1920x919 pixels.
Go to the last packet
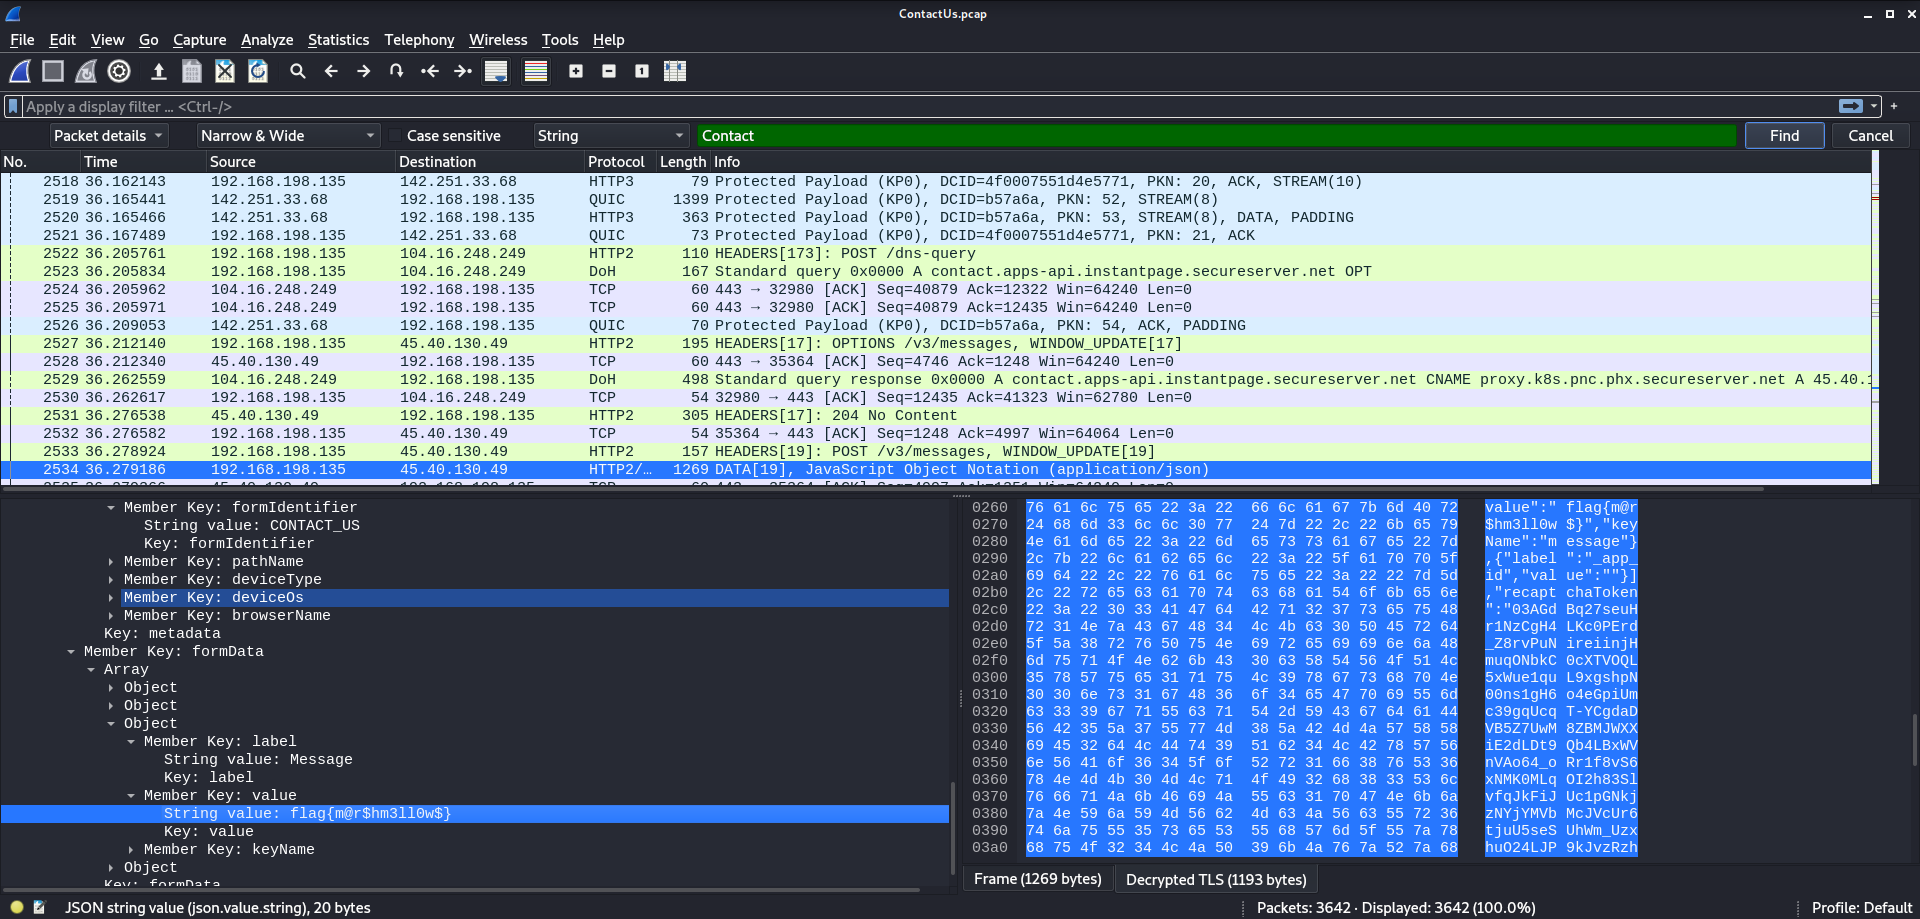(x=463, y=71)
